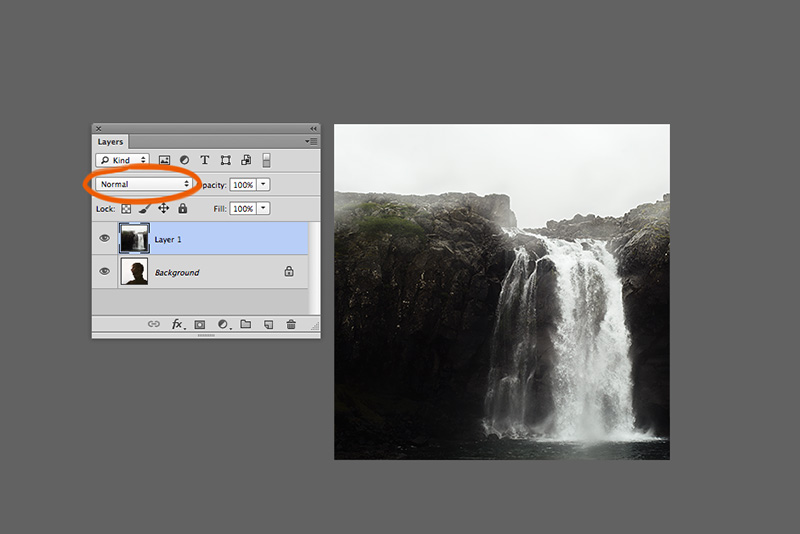Create a new layer
The image size is (800, 534).
pos(268,324)
